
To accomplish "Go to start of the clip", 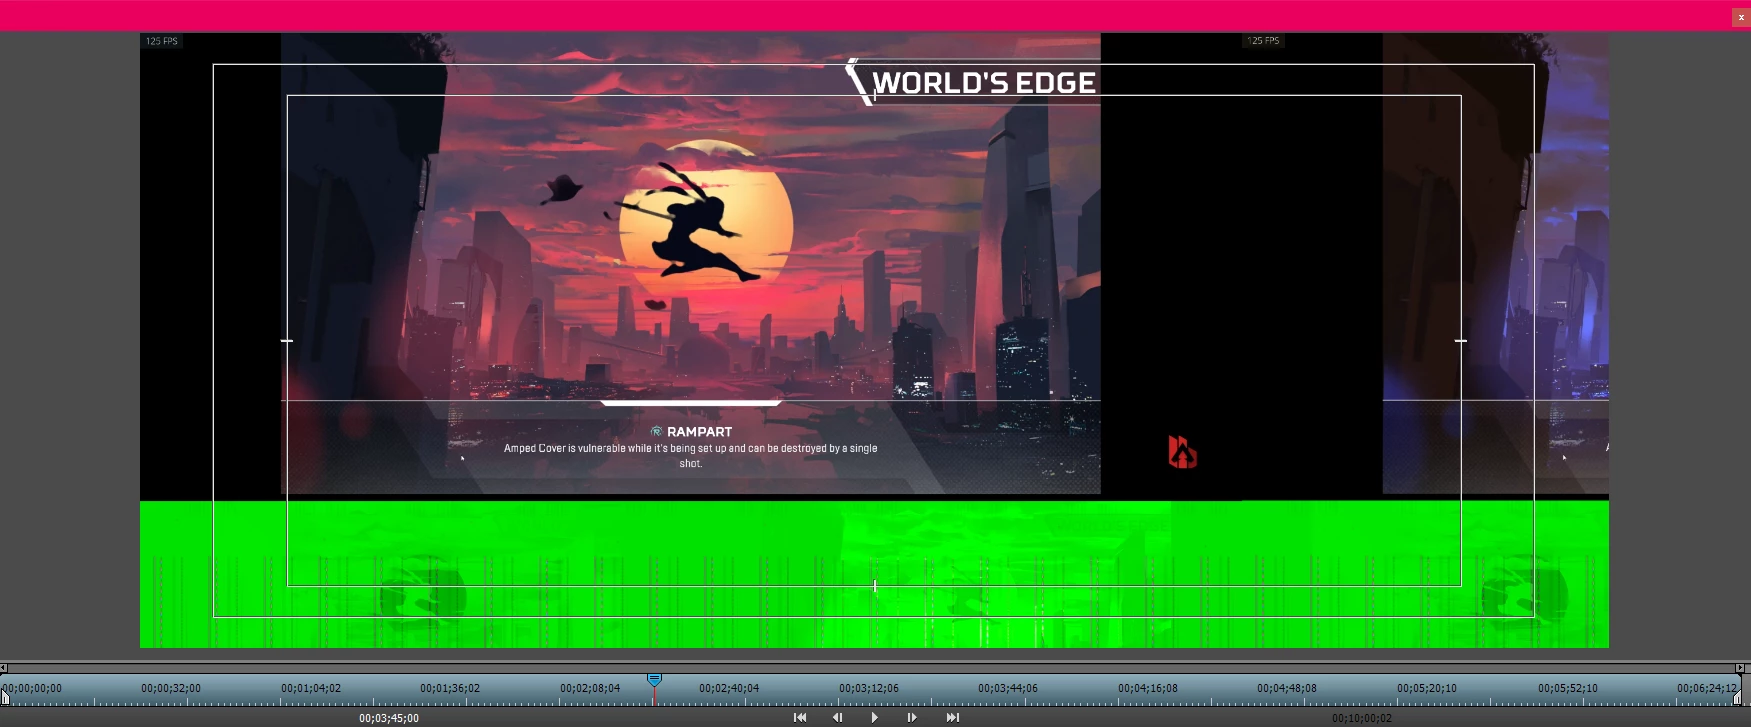I will (x=800, y=717).
